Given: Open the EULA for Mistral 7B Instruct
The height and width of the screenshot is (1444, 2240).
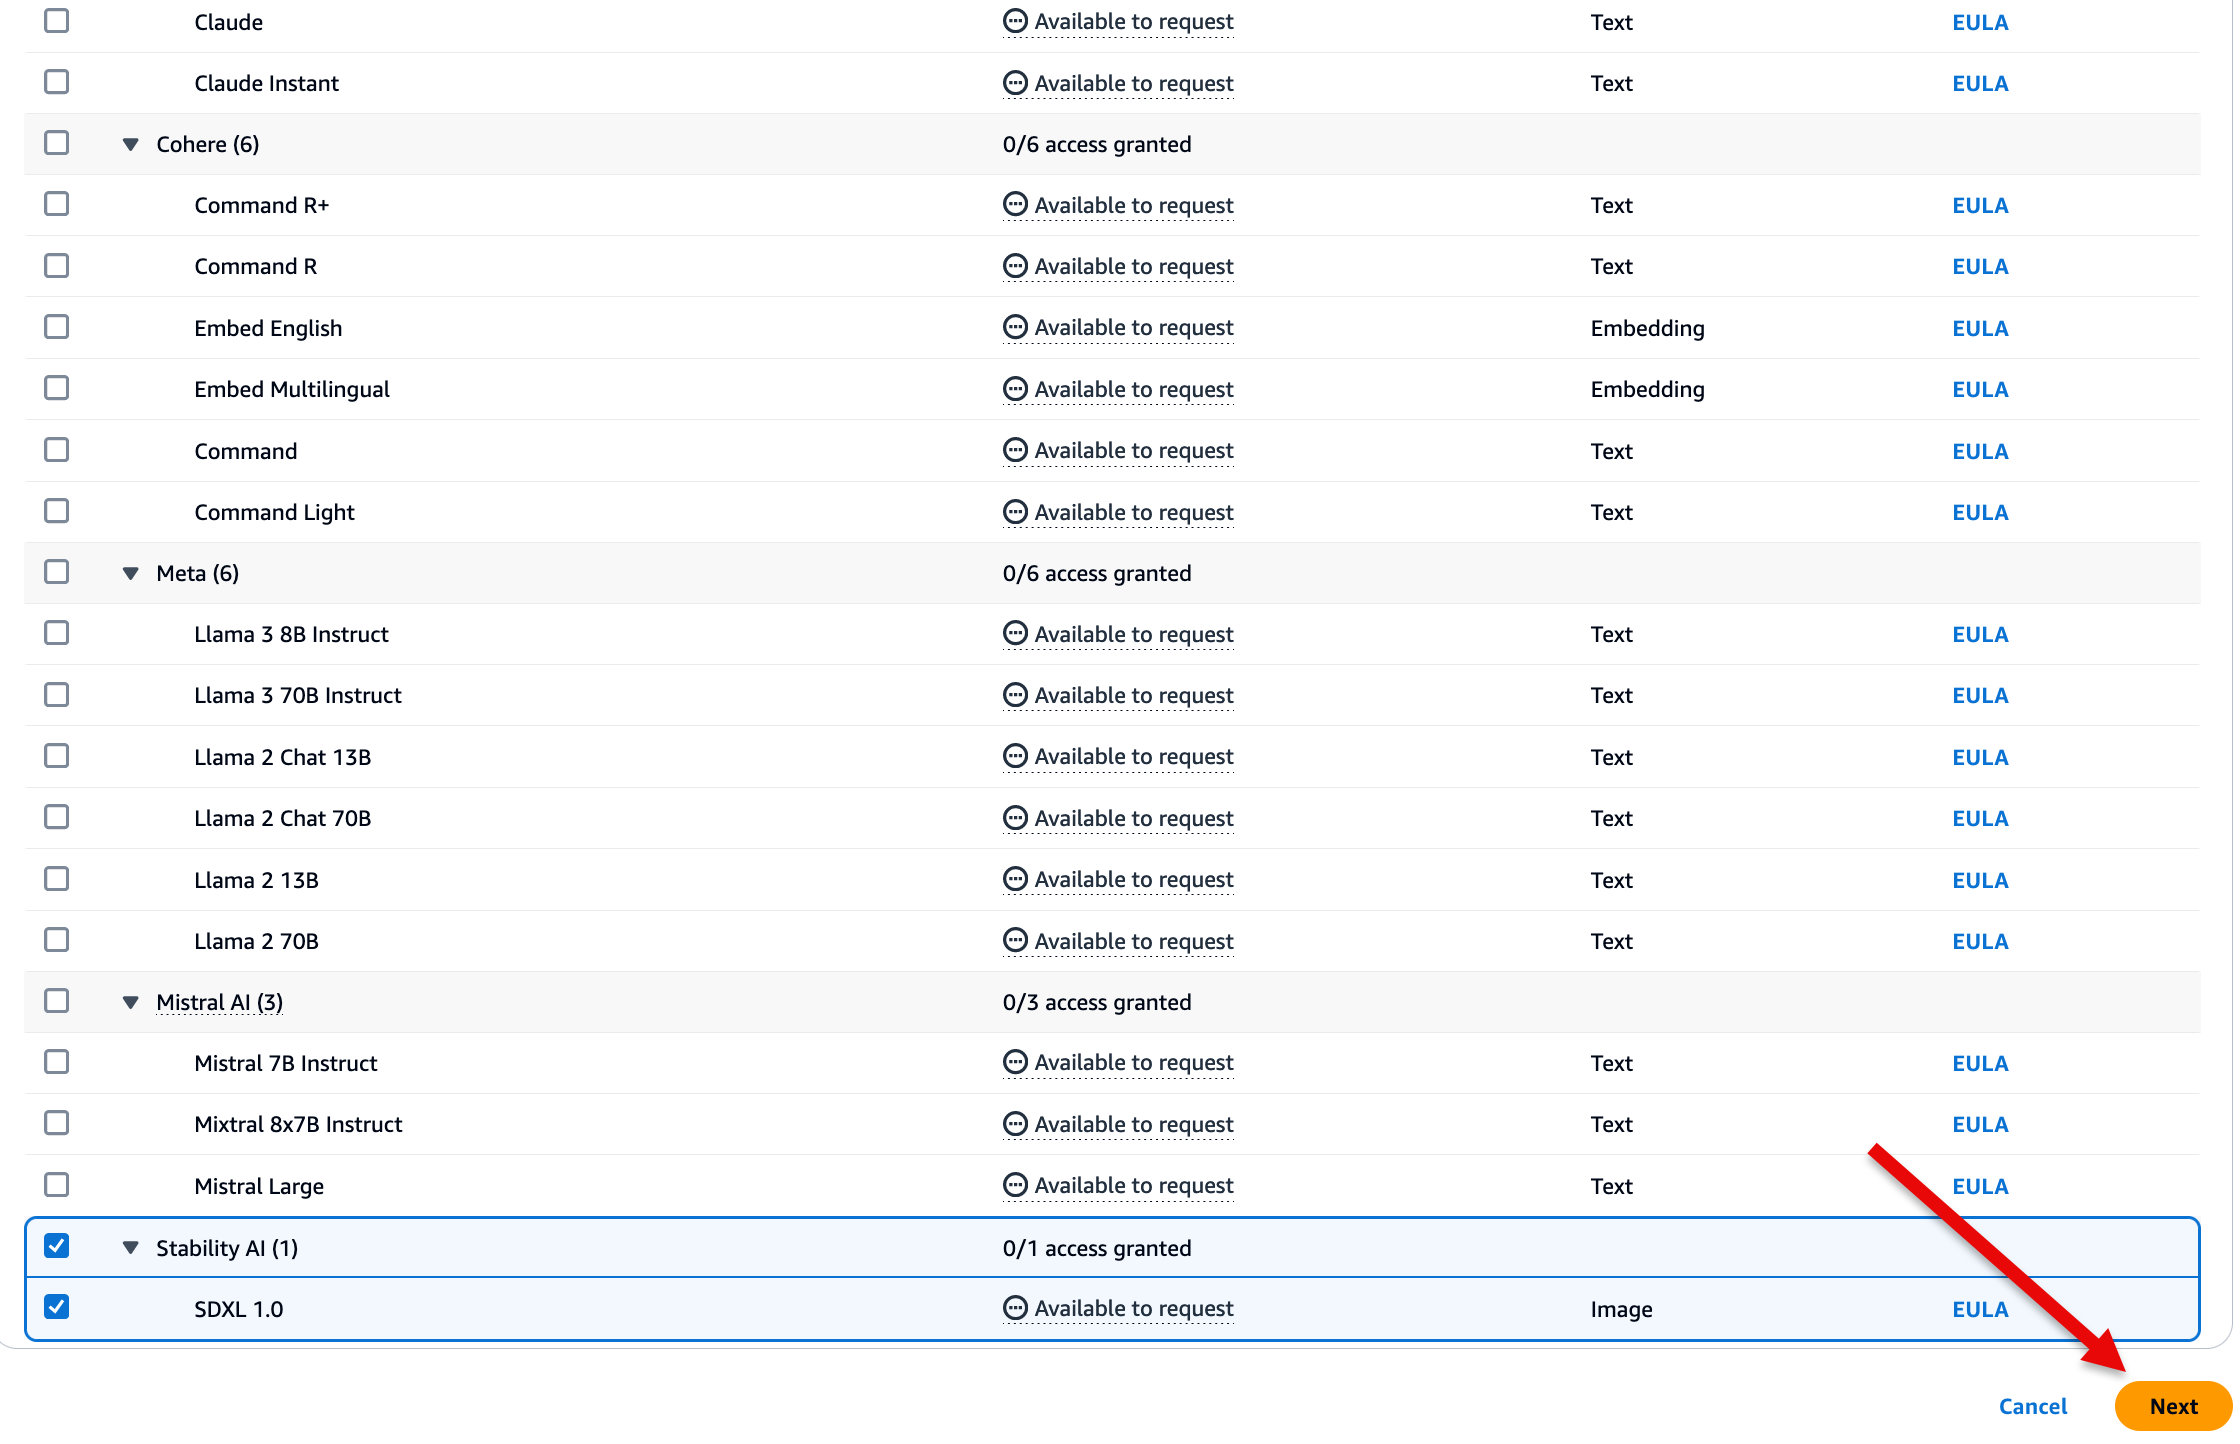Looking at the screenshot, I should click(1979, 1063).
